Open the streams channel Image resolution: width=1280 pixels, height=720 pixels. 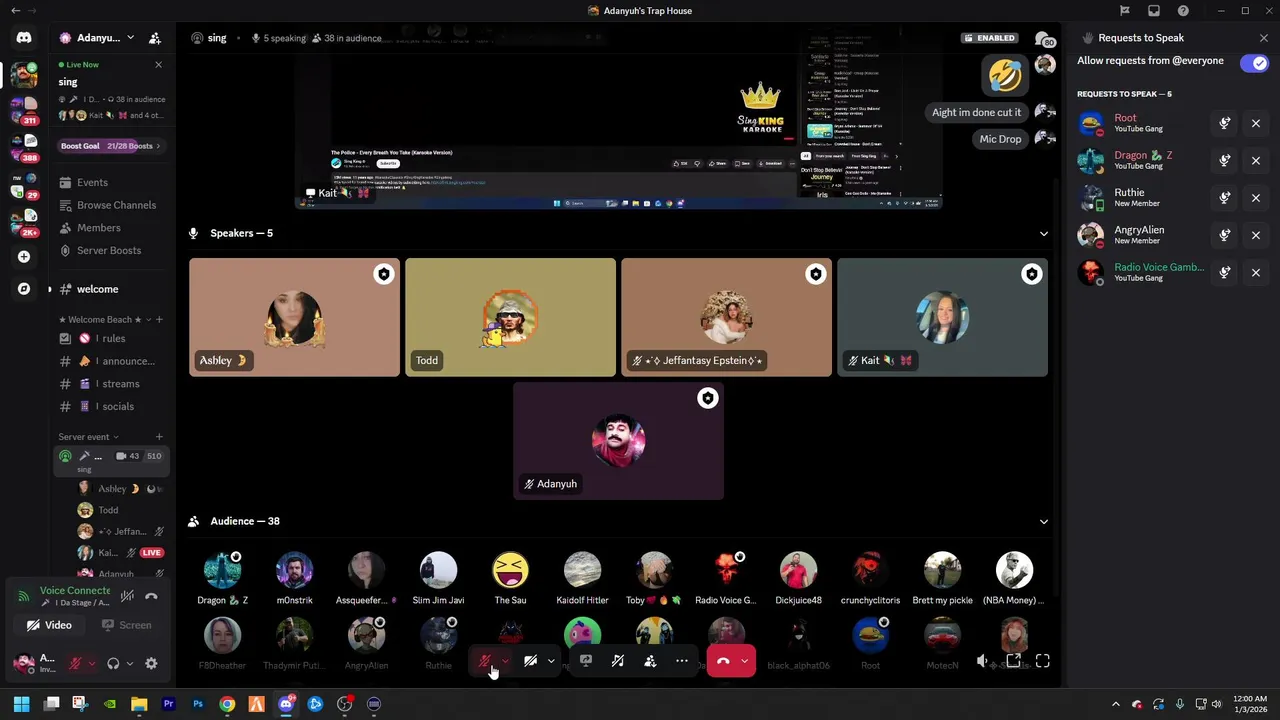[111, 384]
